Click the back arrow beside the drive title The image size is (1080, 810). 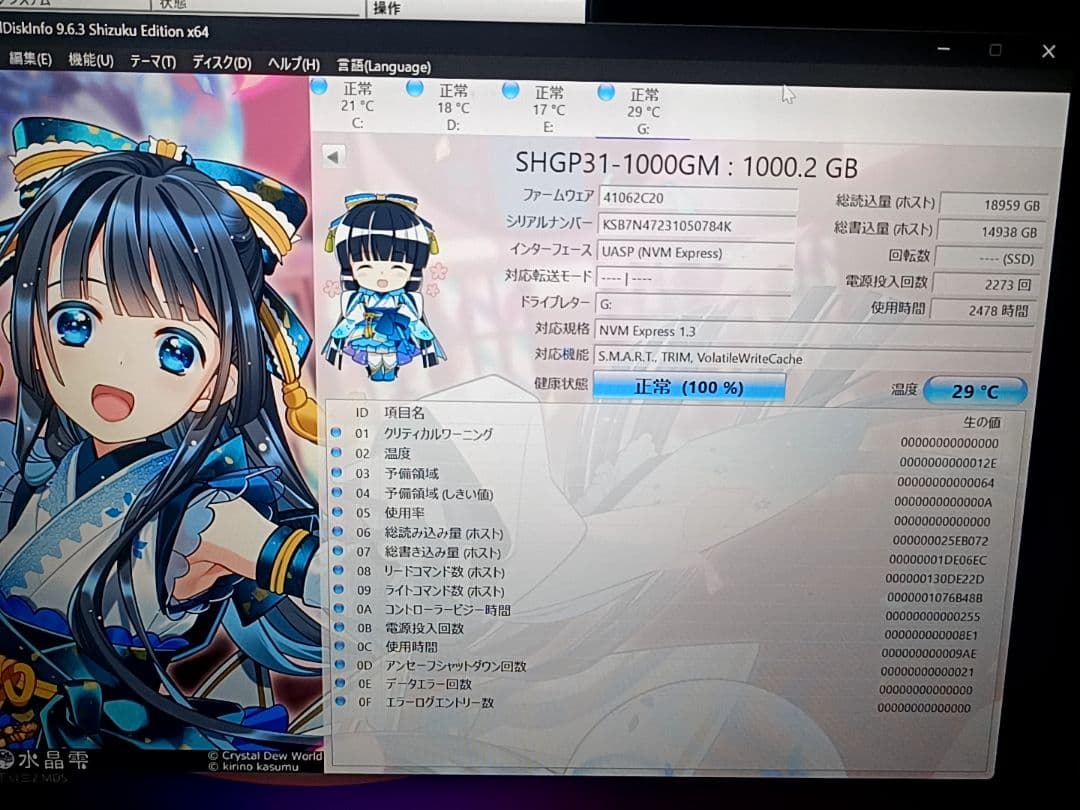[x=332, y=156]
